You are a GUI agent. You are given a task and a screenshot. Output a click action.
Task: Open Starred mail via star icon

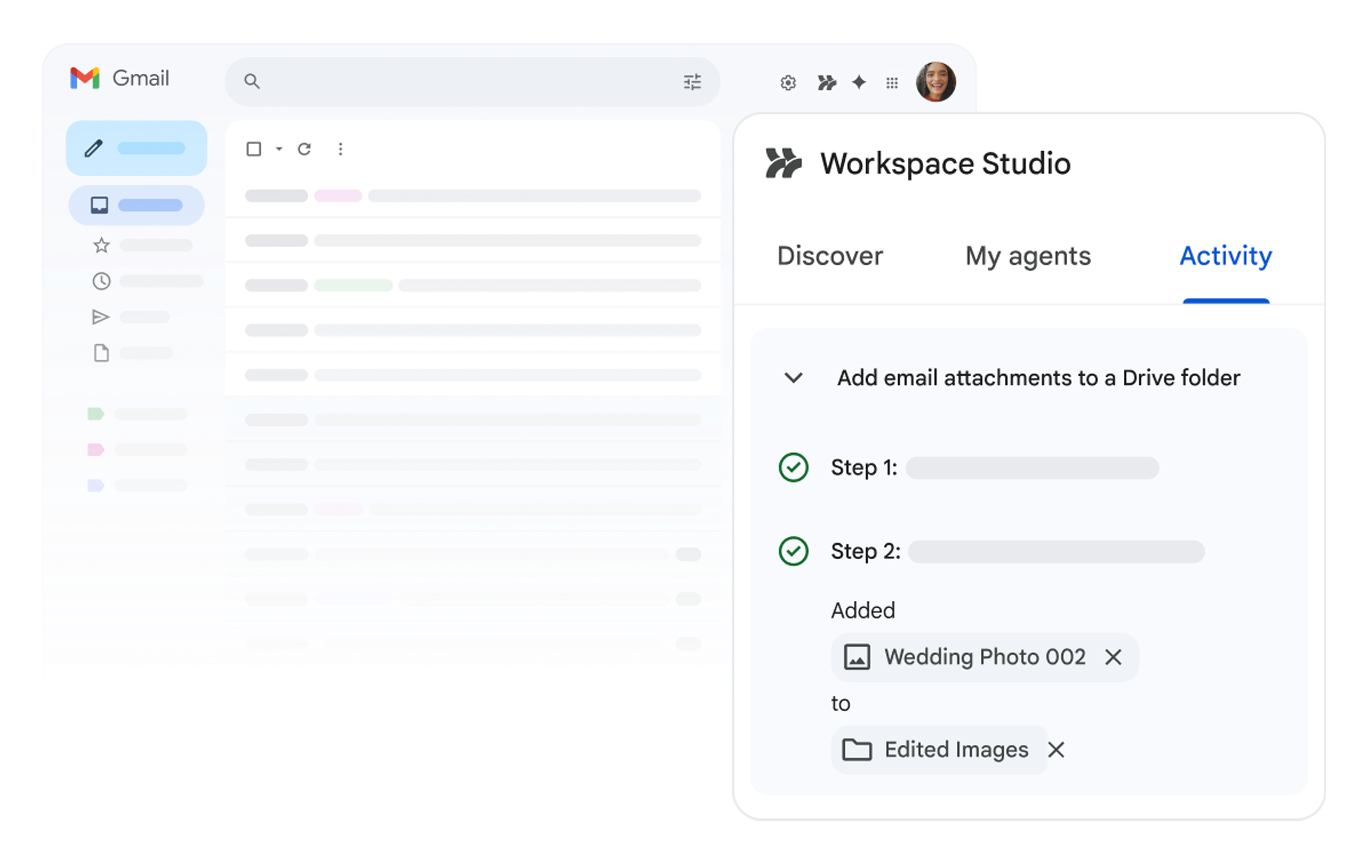101,245
